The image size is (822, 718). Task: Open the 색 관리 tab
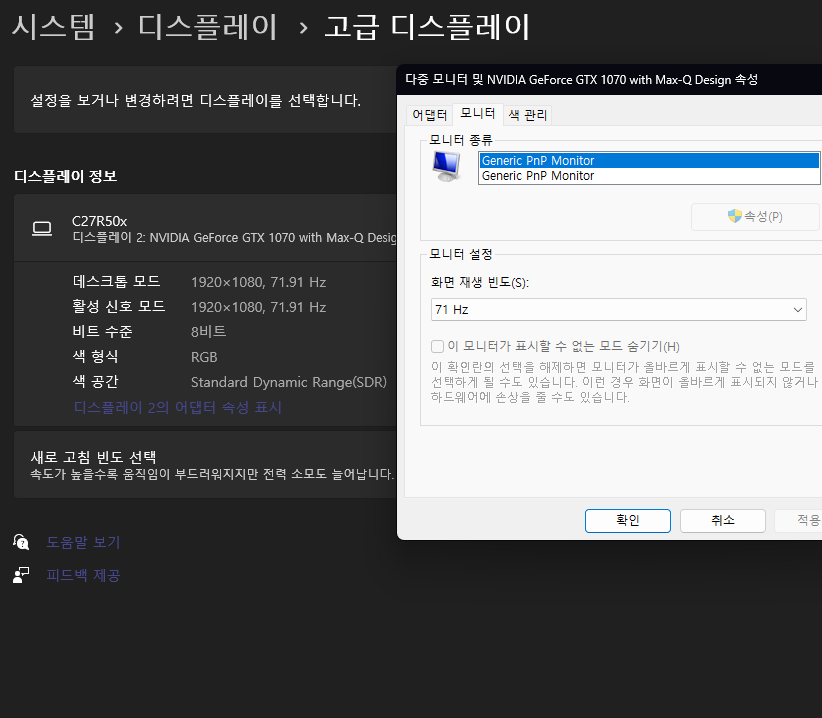pos(527,115)
